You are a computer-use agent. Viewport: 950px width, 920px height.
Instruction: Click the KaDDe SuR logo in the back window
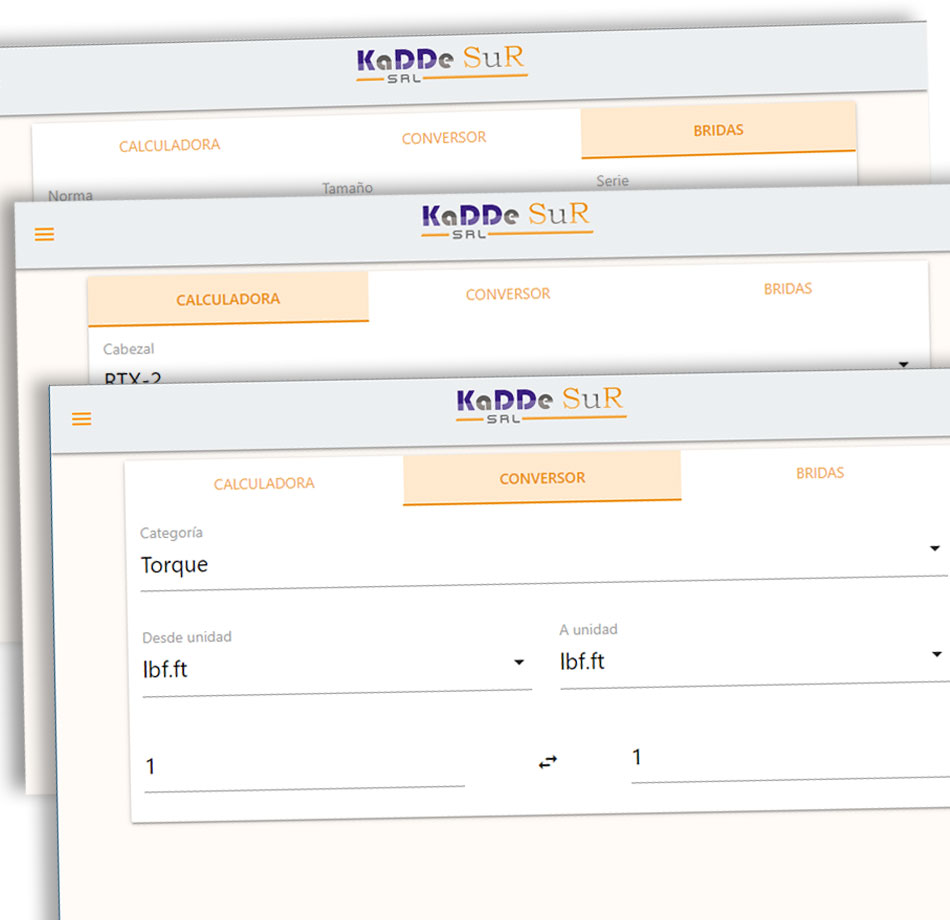(441, 64)
